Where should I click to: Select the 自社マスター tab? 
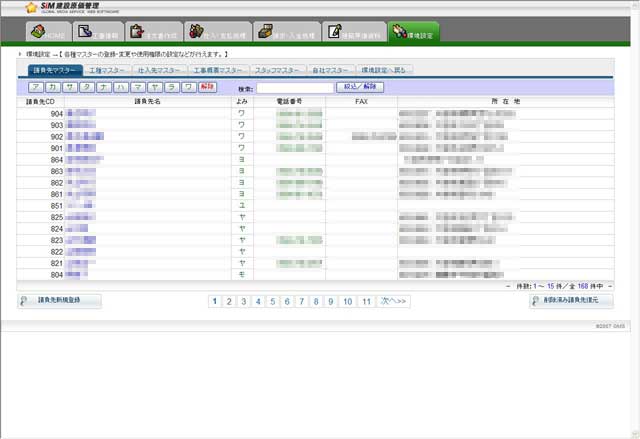[x=330, y=71]
